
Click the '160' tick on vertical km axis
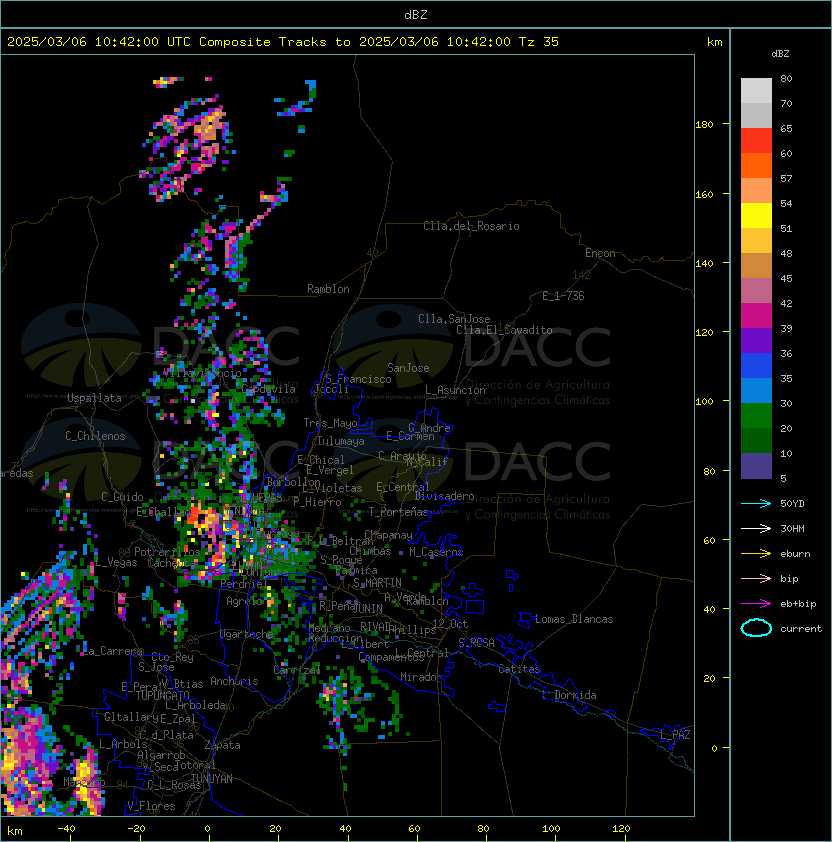[704, 194]
